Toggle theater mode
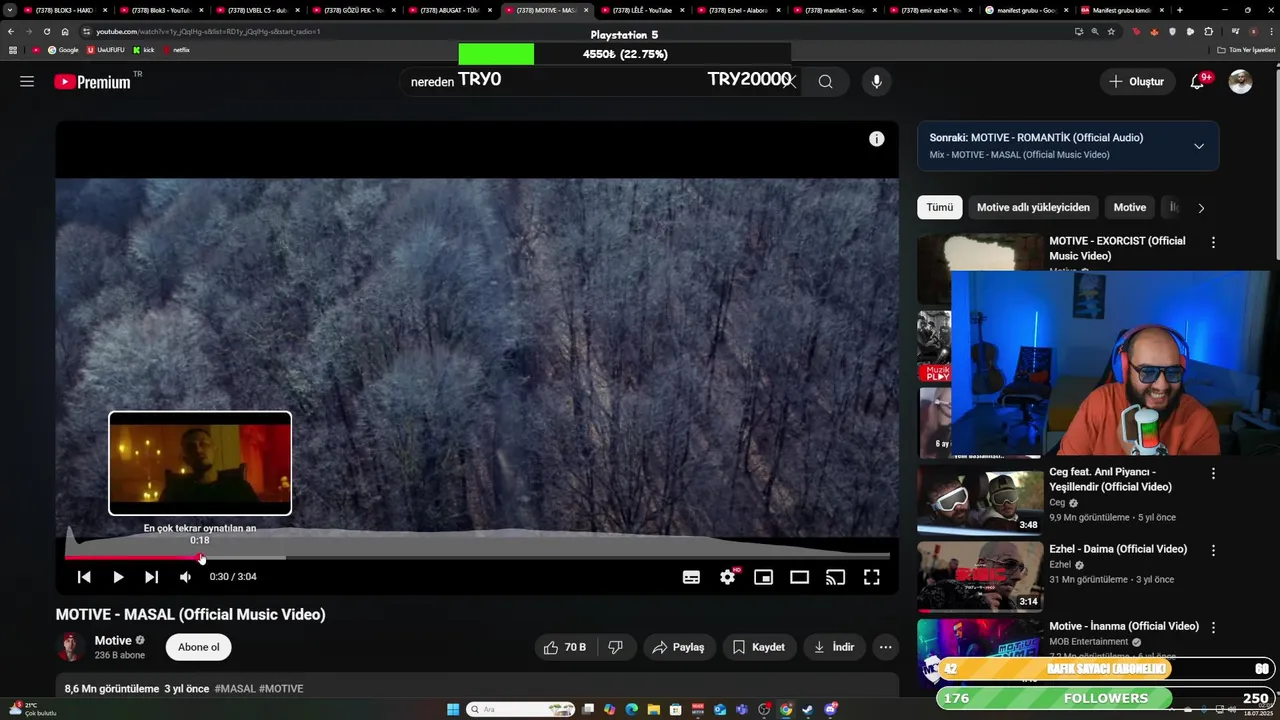Viewport: 1280px width, 720px height. point(799,577)
